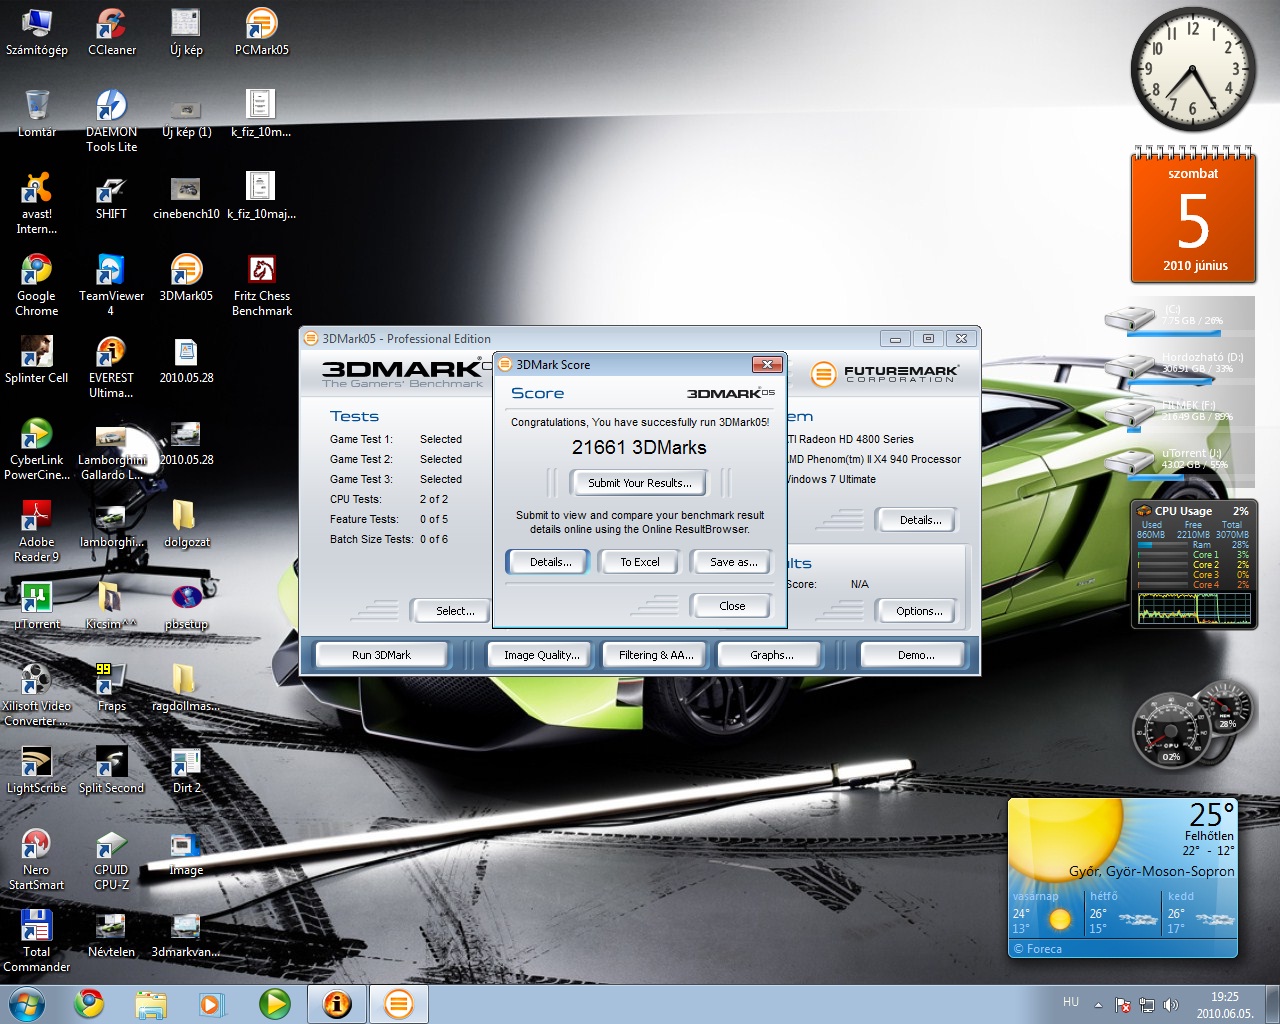1280x1024 pixels.
Task: Click the calendar gadget showing szombat 5
Action: tap(1193, 216)
